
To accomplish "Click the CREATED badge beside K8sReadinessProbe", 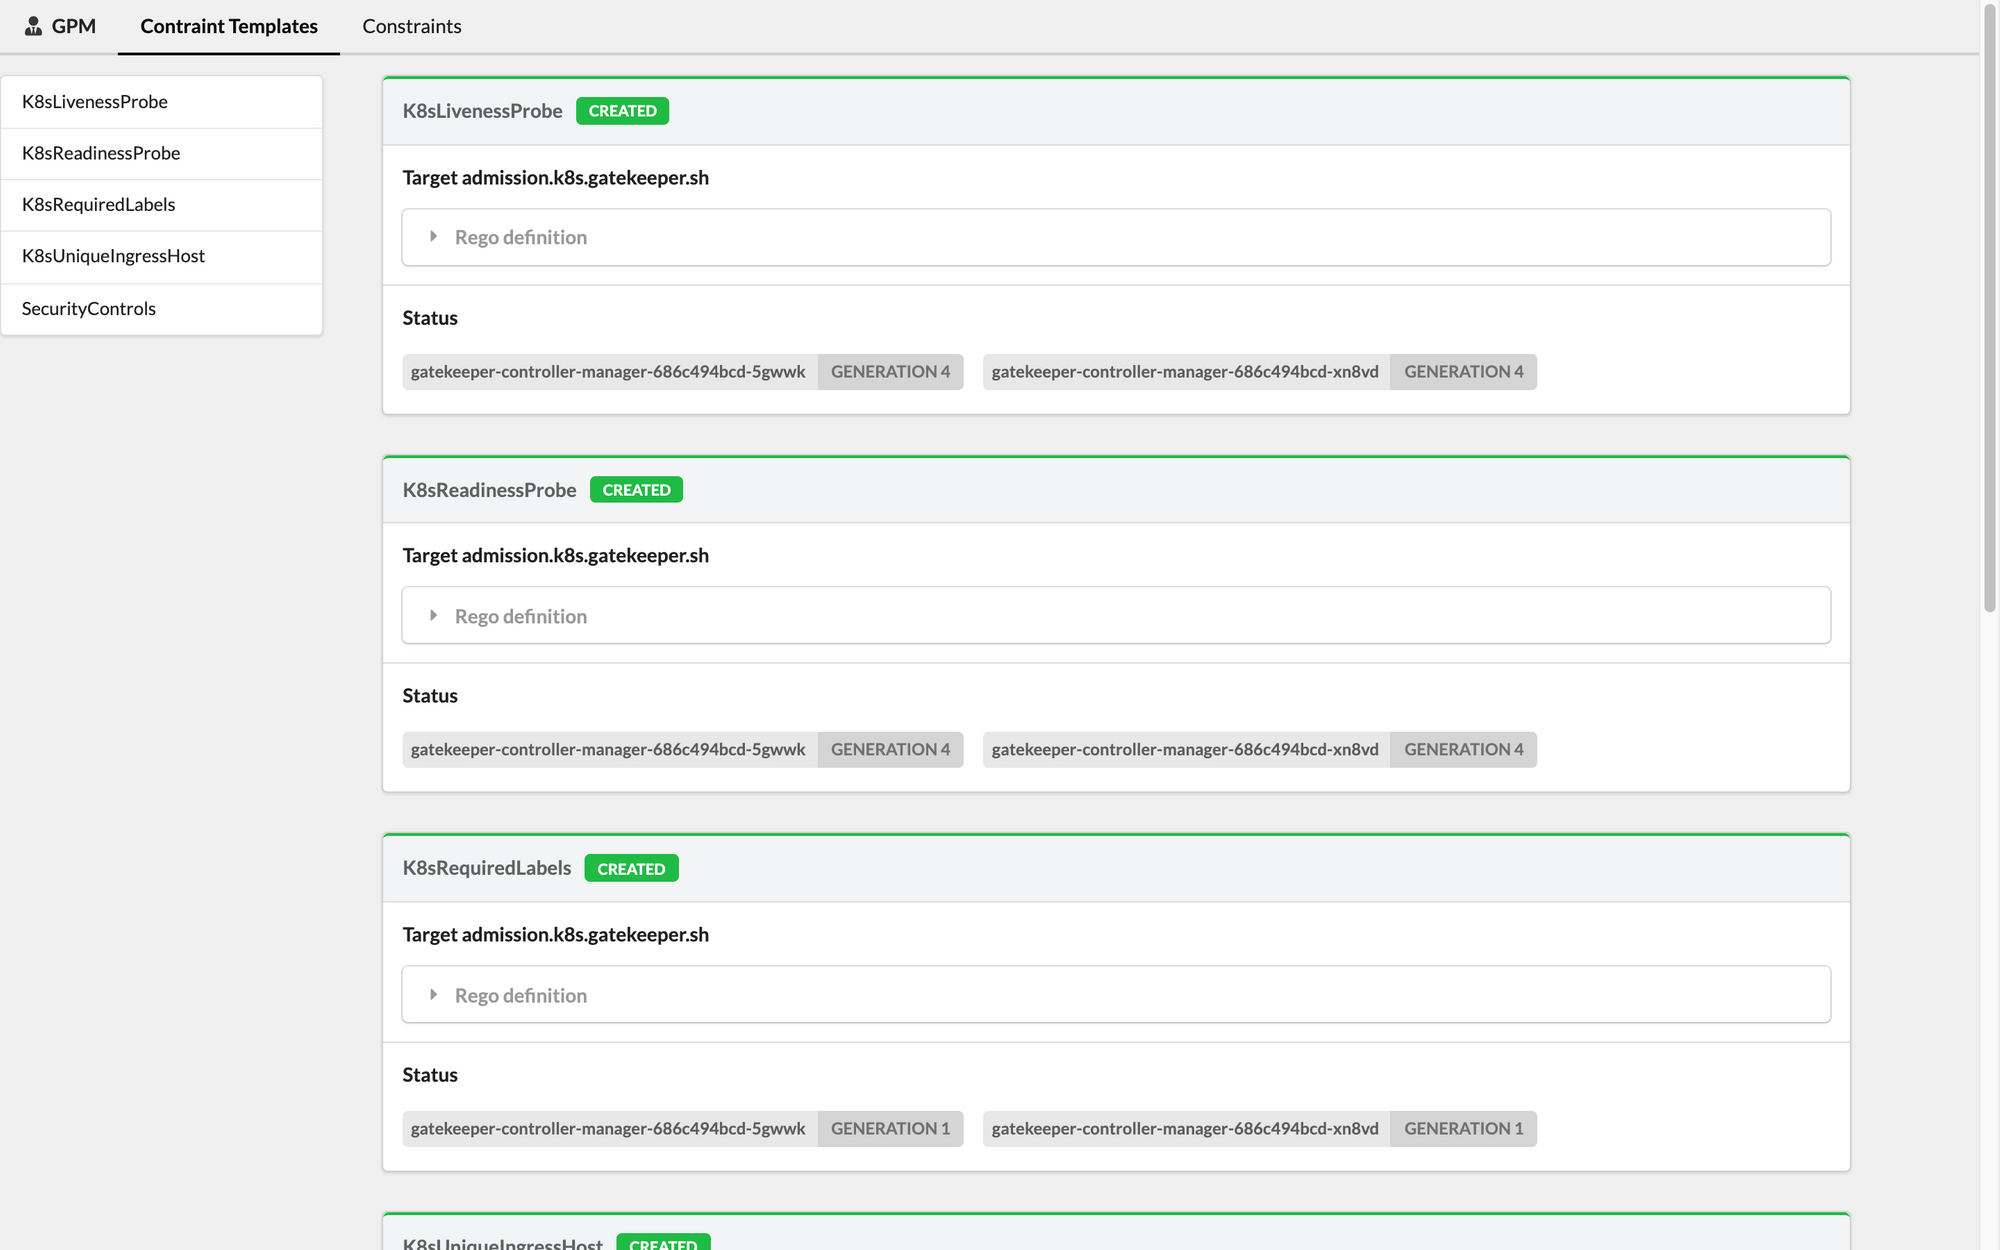I will click(x=636, y=490).
